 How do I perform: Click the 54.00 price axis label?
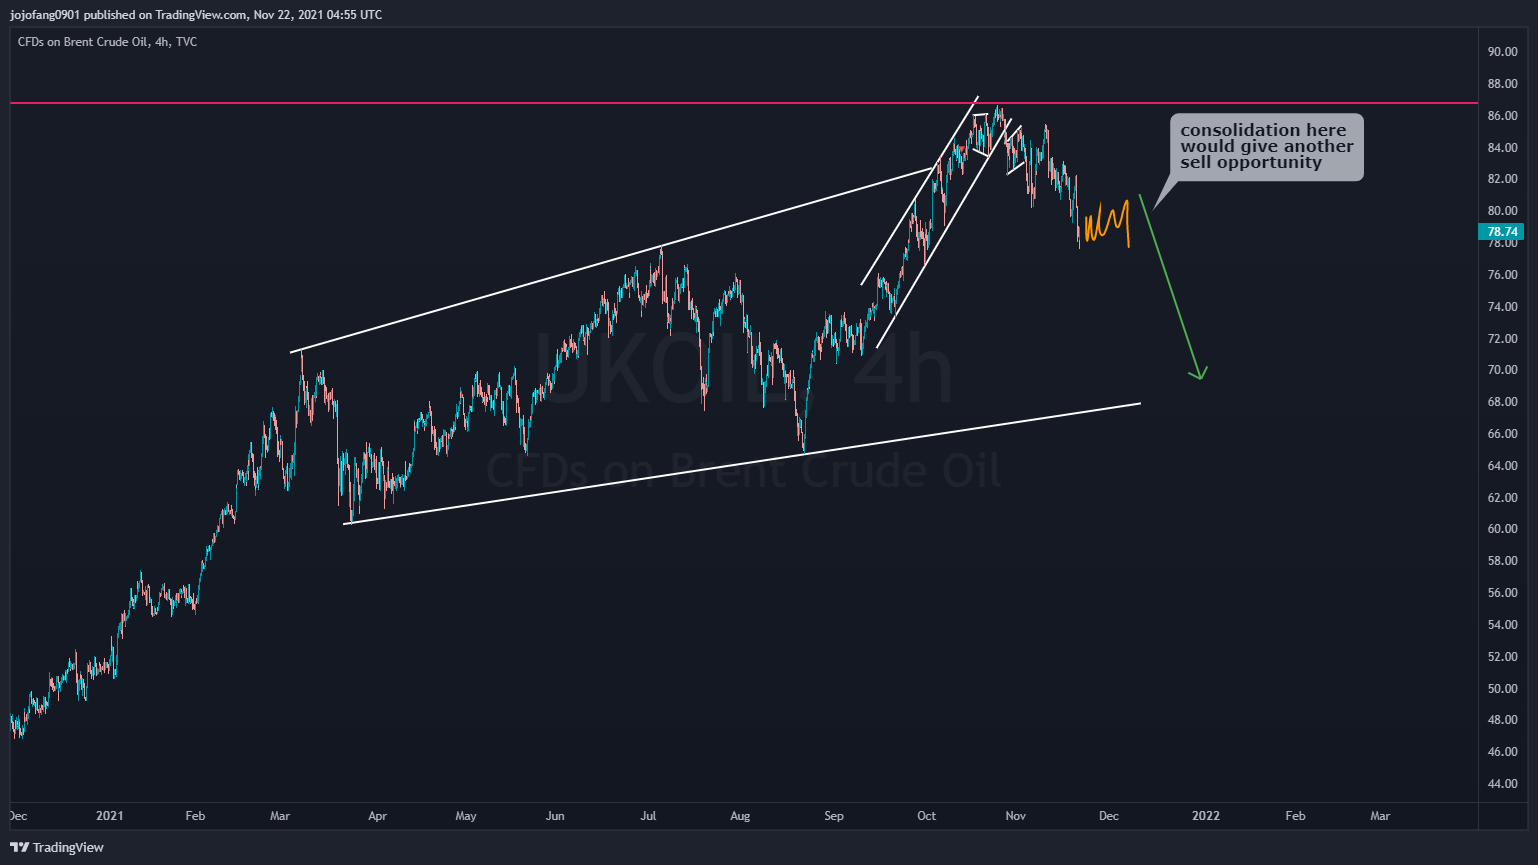(x=1502, y=625)
